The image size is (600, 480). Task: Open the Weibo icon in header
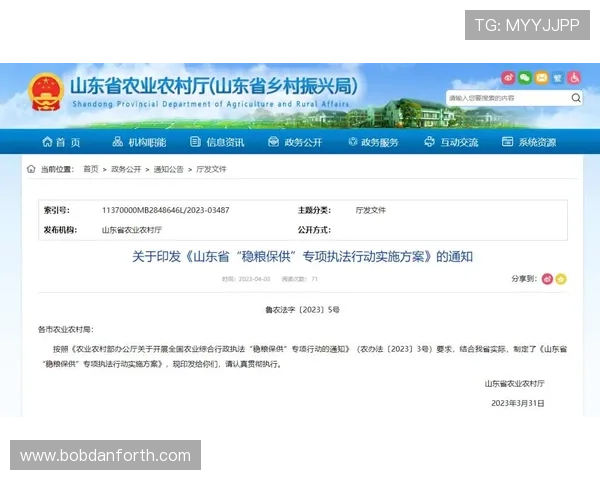508,78
